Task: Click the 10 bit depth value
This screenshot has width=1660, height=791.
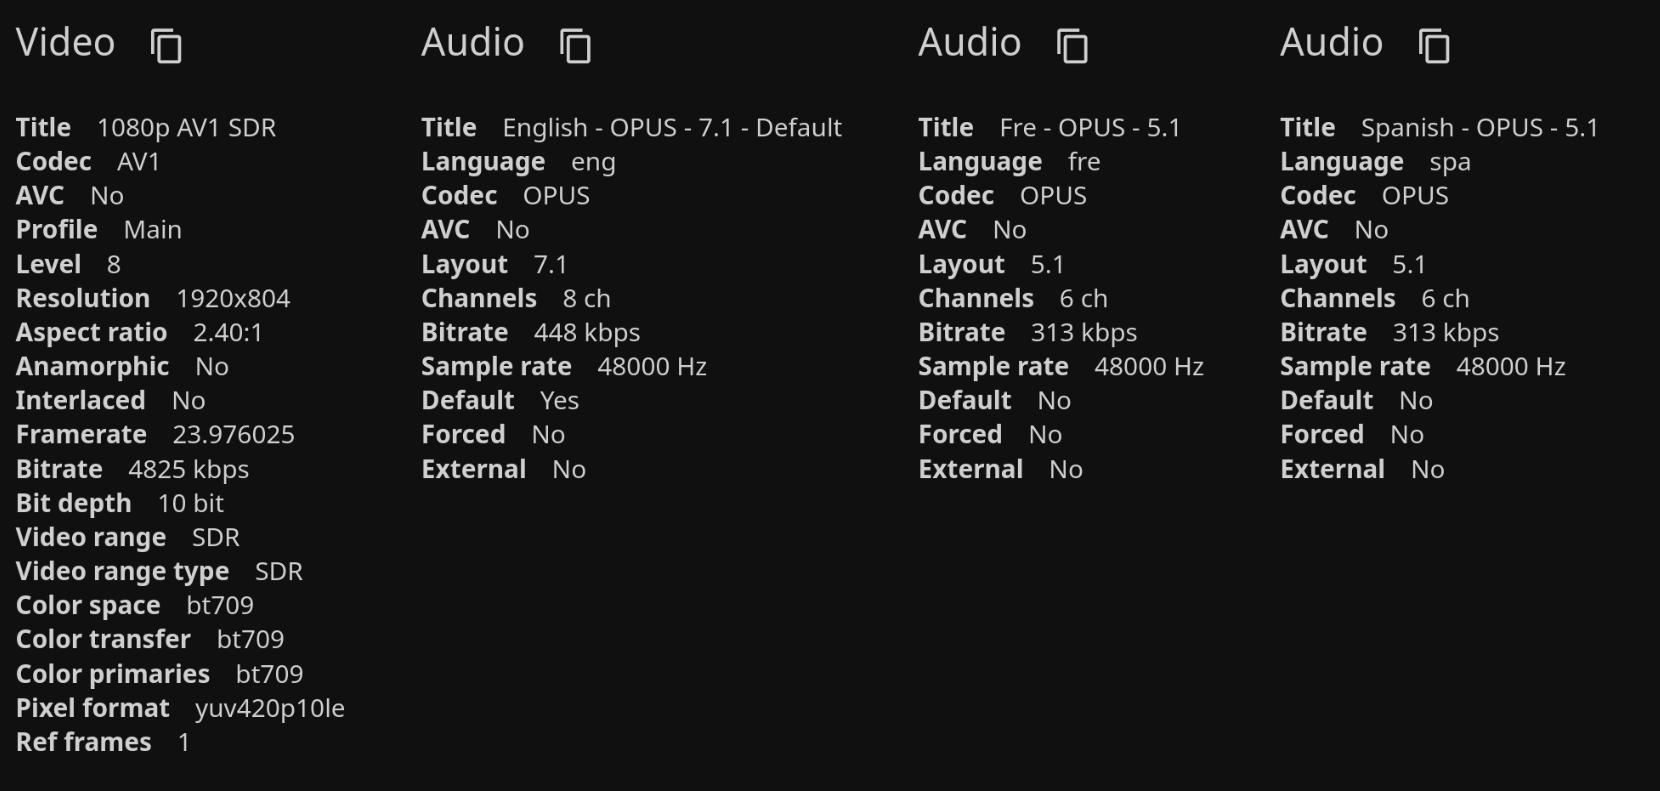Action: pos(190,504)
